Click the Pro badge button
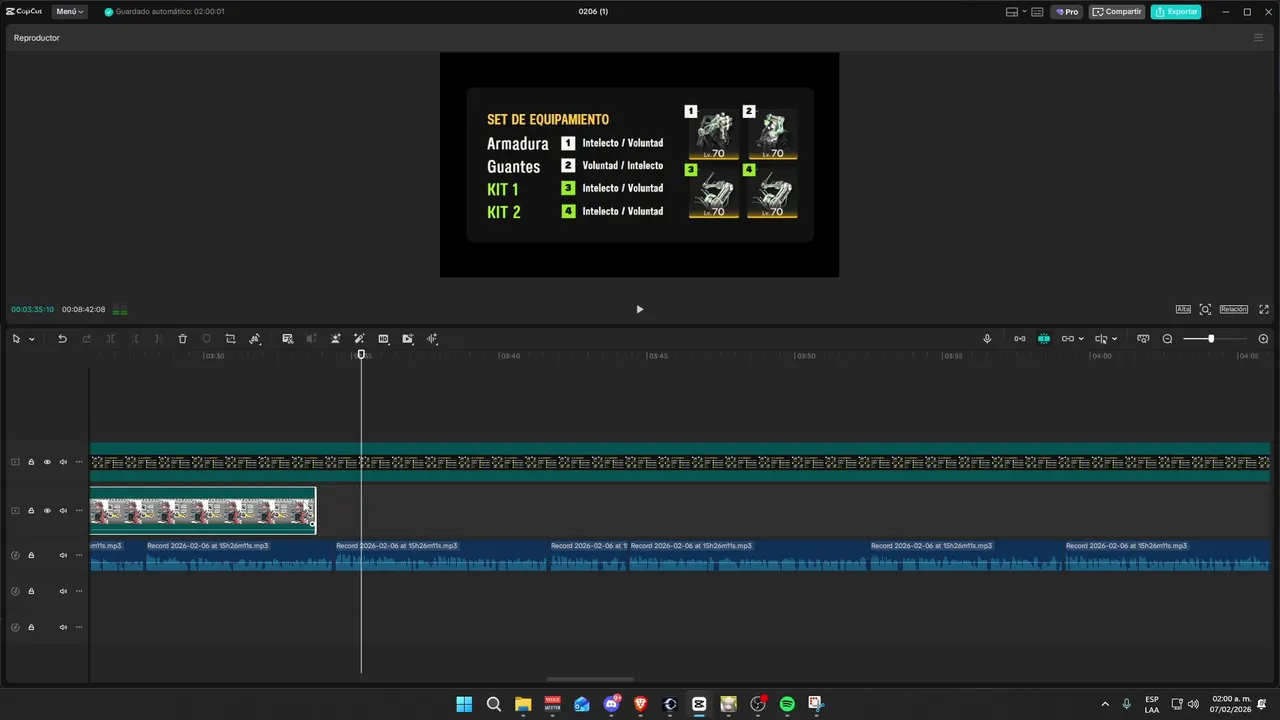1280x720 pixels. click(x=1067, y=12)
